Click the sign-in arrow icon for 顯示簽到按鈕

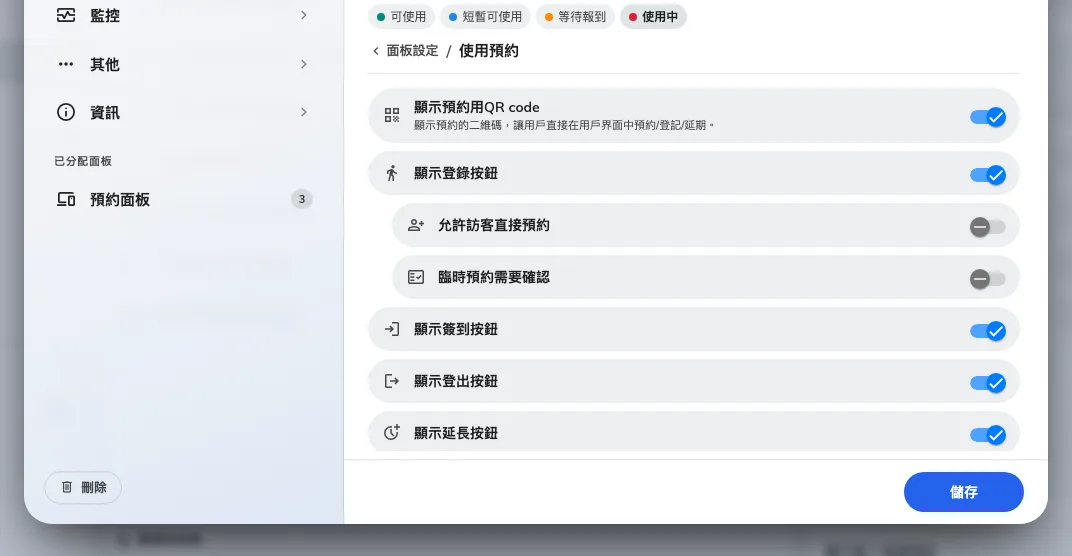click(392, 329)
